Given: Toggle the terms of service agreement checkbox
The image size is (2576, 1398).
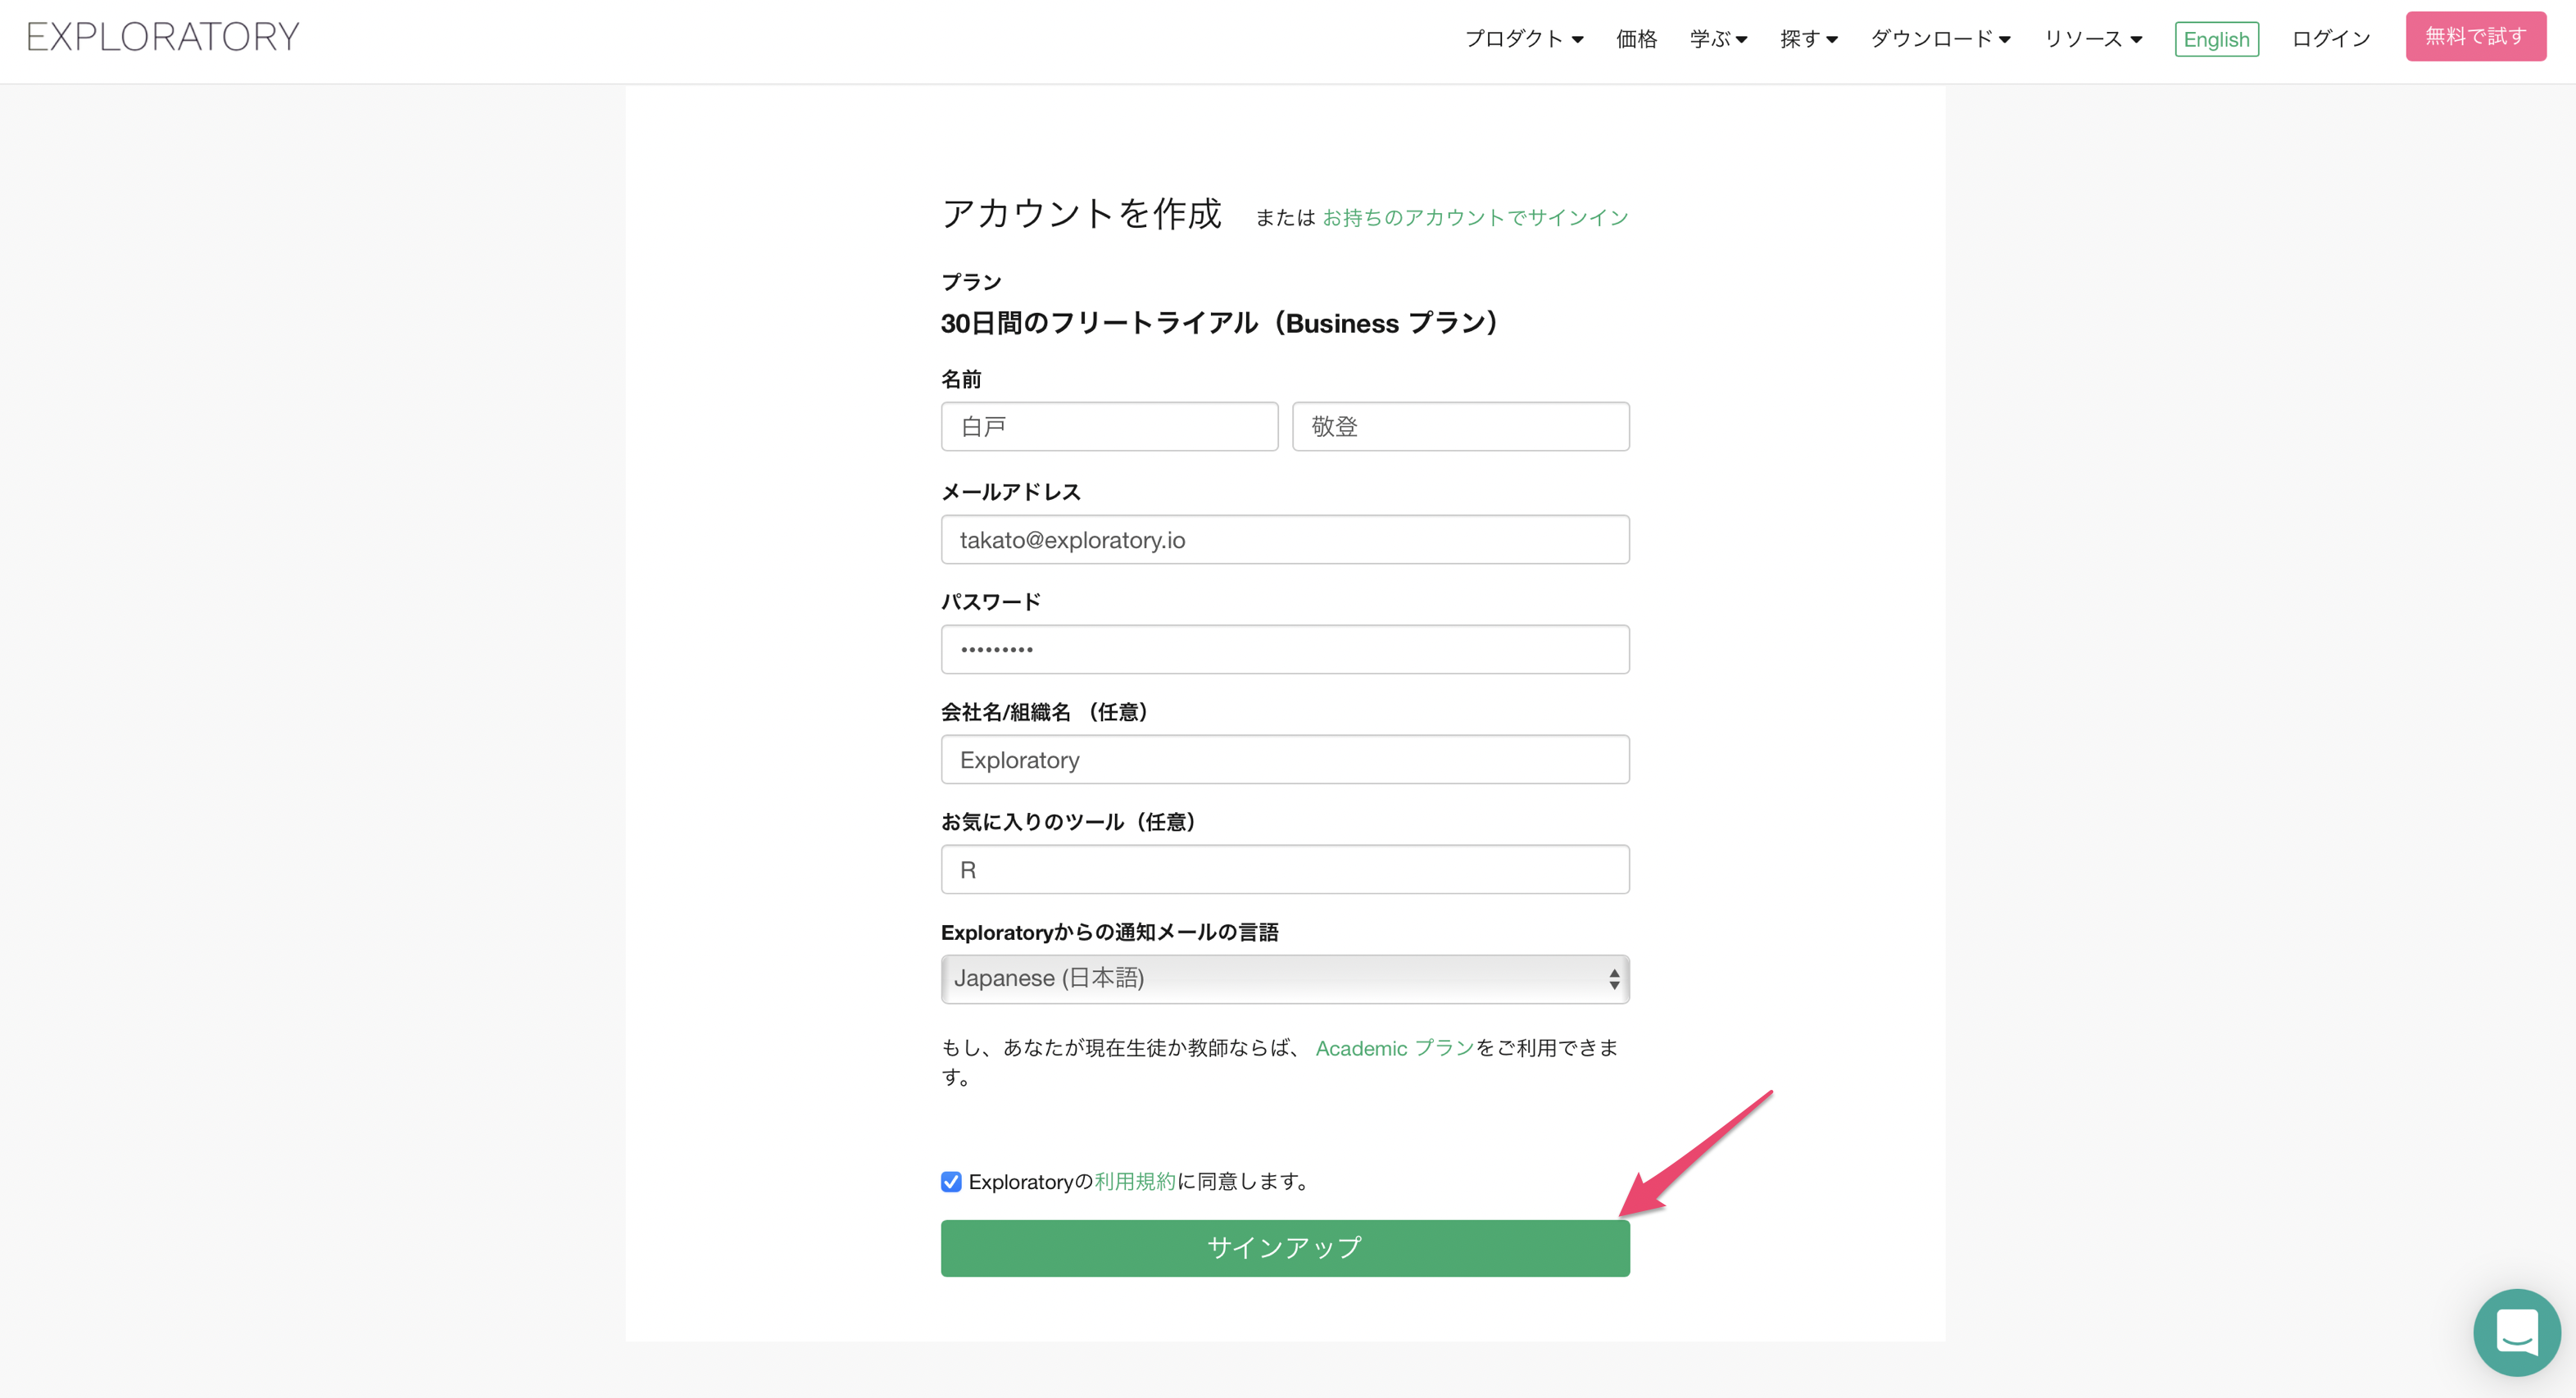Looking at the screenshot, I should [x=951, y=1182].
